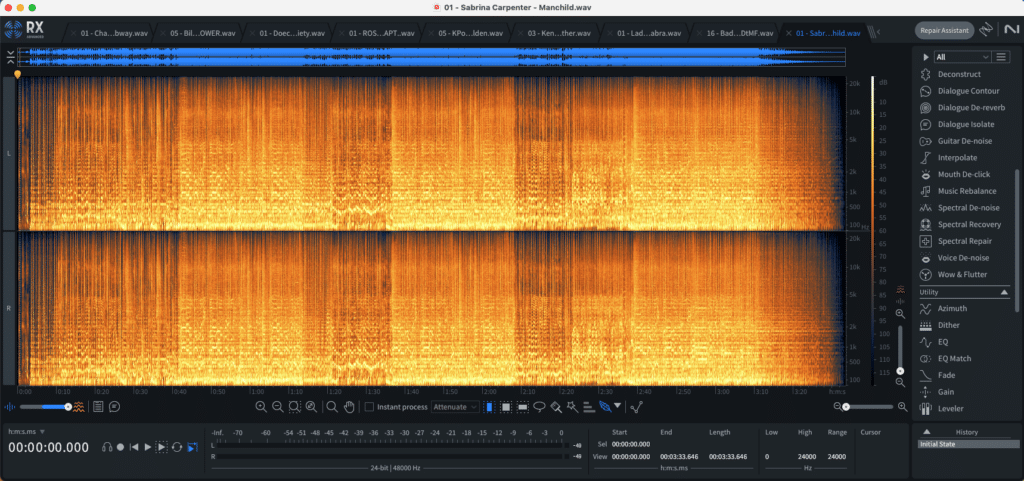Viewport: 1024px width, 481px height.
Task: Collapse the History panel arrow
Action: 926,431
